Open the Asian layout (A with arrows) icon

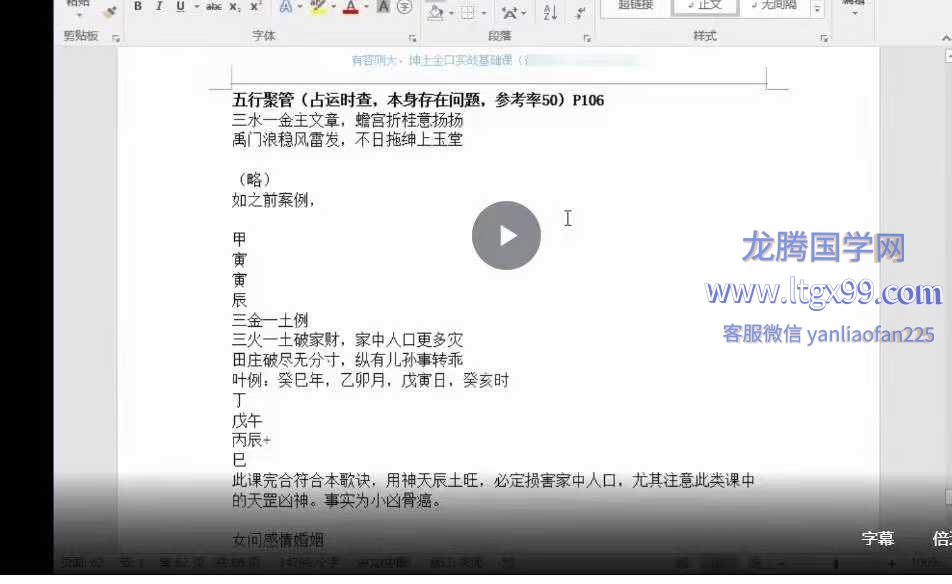pyautogui.click(x=510, y=12)
